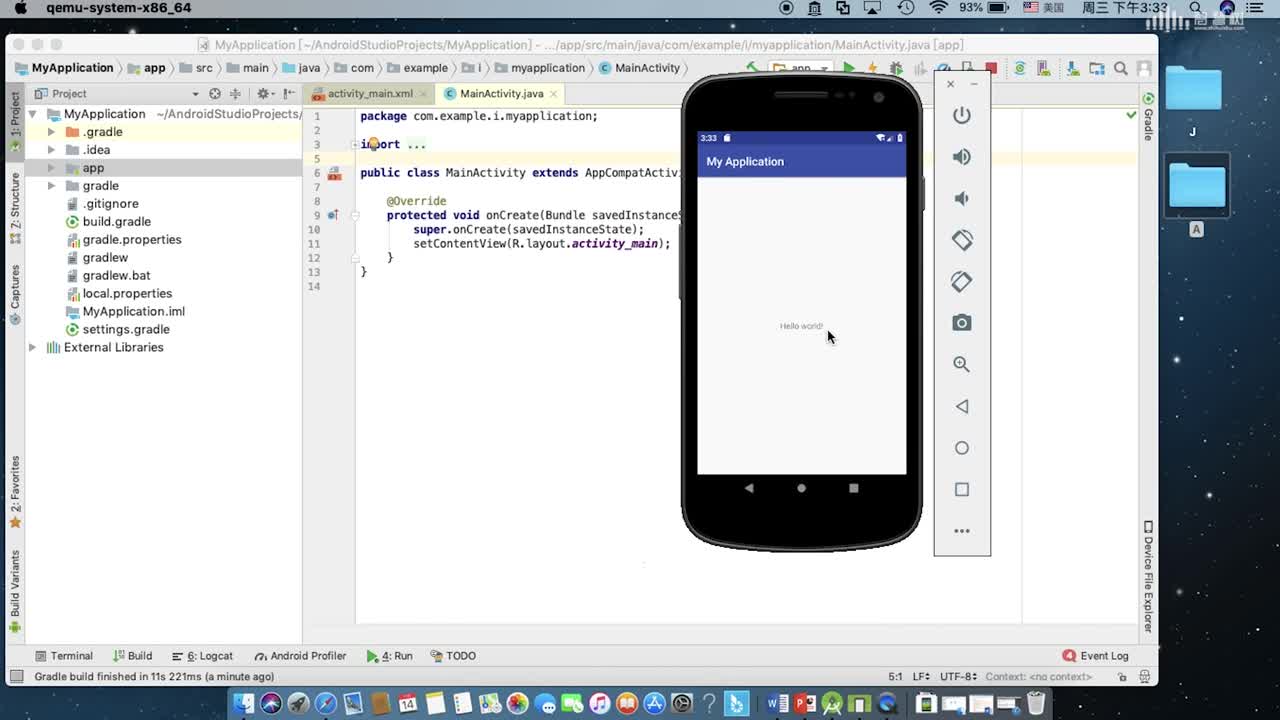This screenshot has width=1280, height=720.
Task: Expand the folded import statement
Action: 355,144
